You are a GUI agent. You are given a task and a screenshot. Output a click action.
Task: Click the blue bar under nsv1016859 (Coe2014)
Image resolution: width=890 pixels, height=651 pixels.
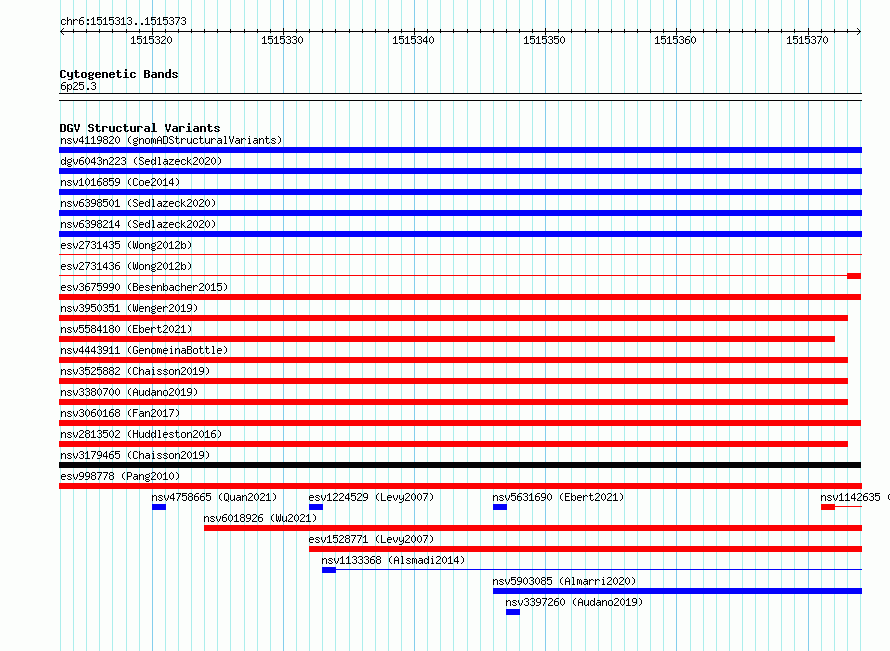(x=460, y=192)
